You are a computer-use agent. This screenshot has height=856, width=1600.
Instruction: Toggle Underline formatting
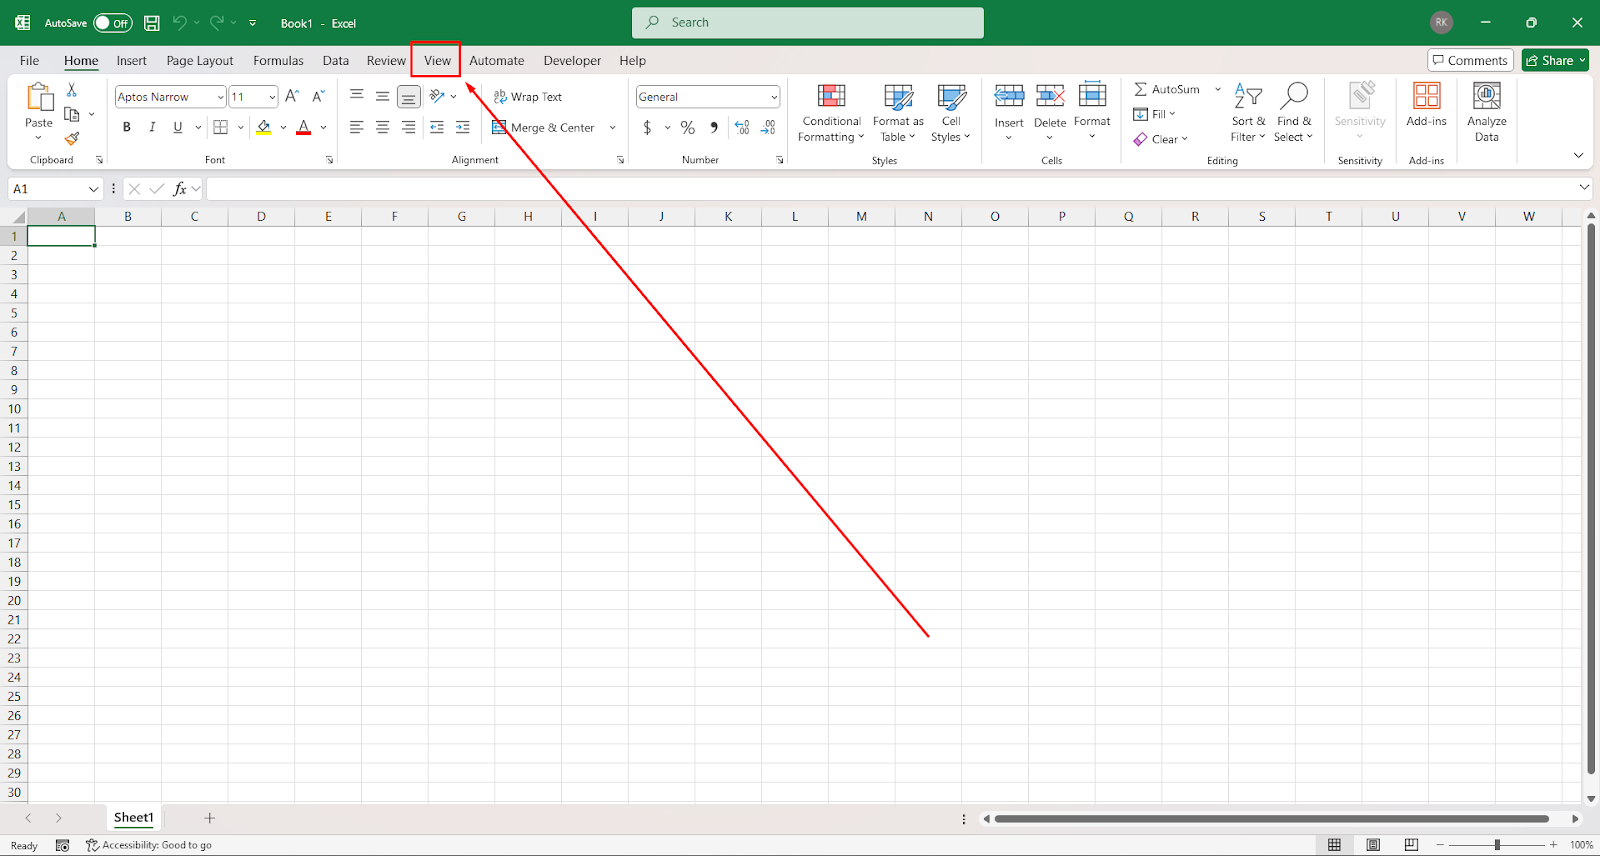click(178, 127)
